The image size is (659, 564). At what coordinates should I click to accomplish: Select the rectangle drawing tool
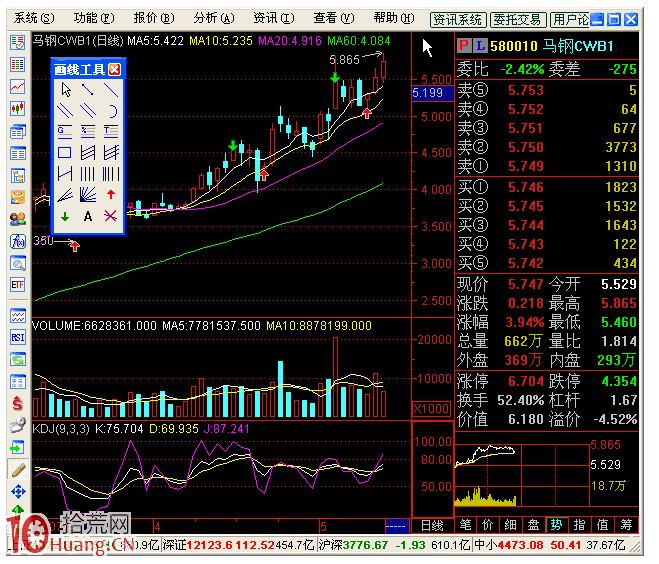tap(65, 153)
